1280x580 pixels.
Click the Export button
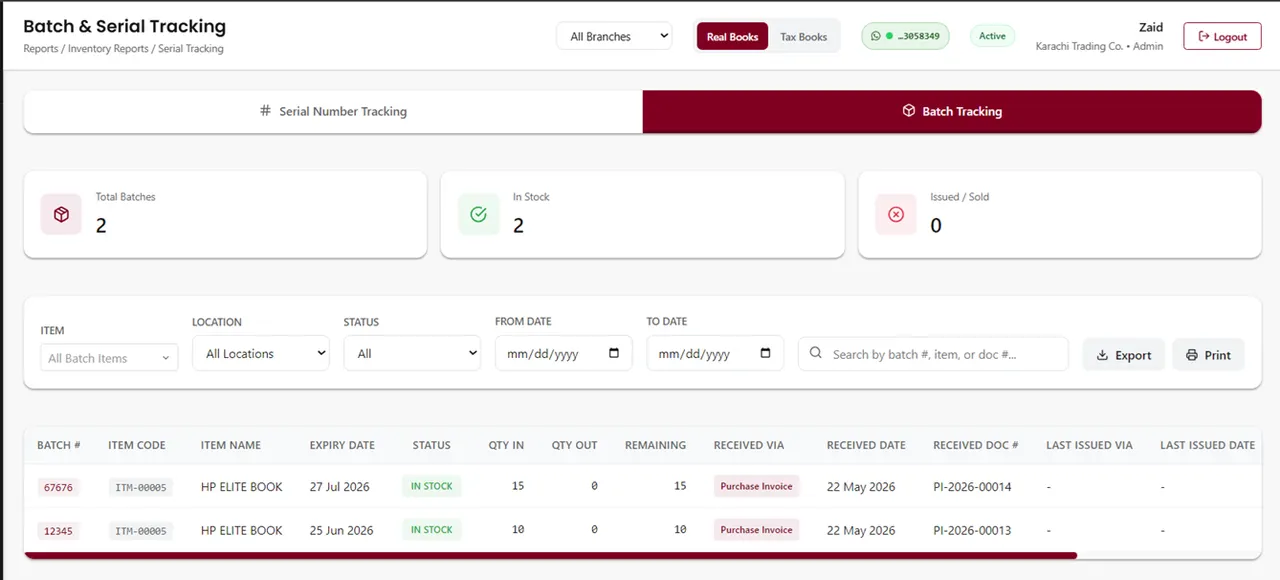(x=1124, y=354)
